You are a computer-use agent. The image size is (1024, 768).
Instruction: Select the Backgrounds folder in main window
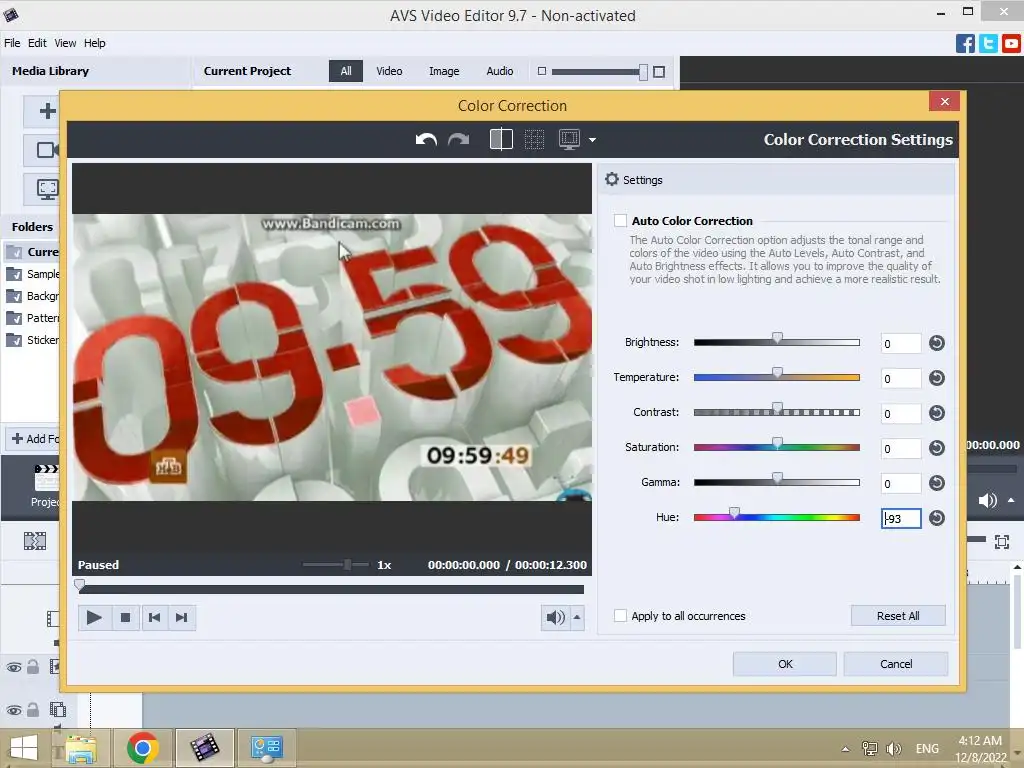[33, 296]
